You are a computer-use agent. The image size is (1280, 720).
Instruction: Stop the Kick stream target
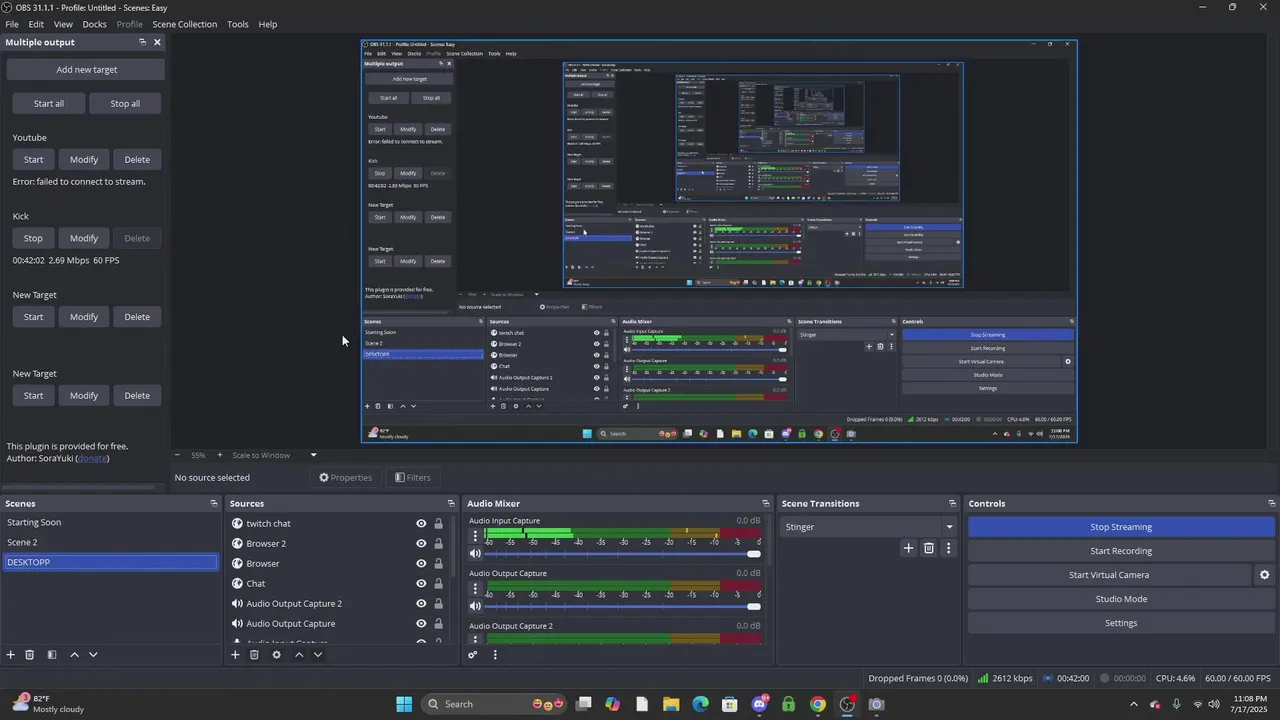[x=33, y=238]
